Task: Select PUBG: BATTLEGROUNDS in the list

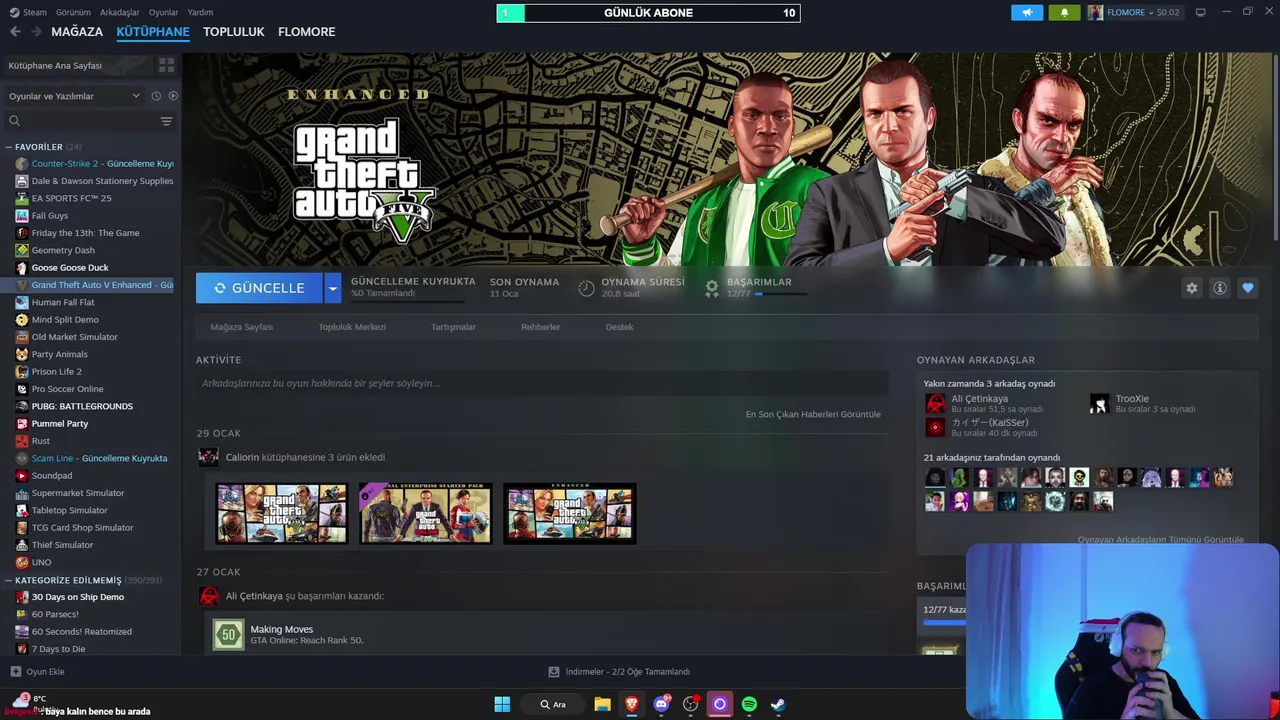Action: coord(73,406)
